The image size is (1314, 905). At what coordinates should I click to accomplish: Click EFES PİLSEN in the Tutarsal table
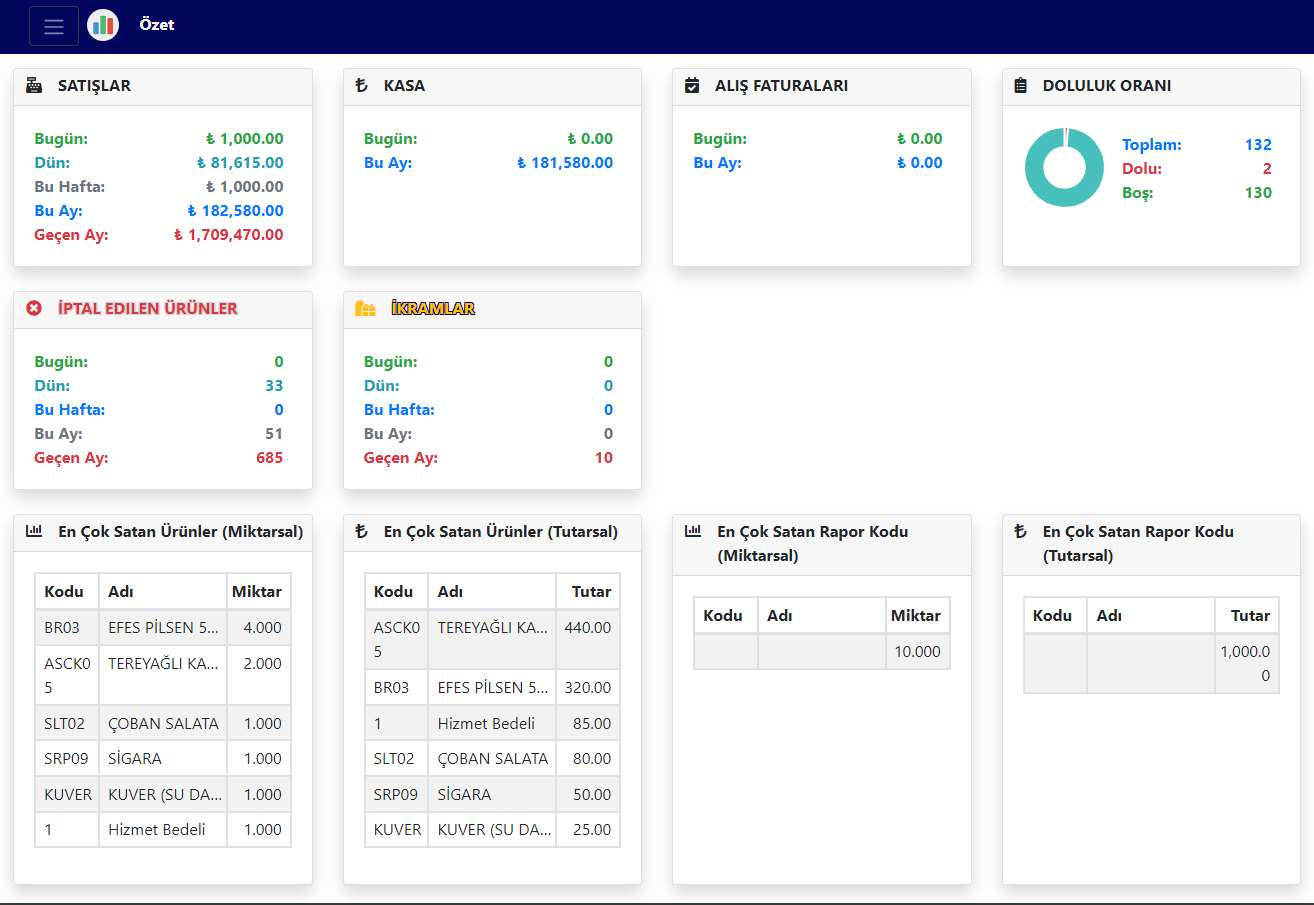pyautogui.click(x=493, y=688)
